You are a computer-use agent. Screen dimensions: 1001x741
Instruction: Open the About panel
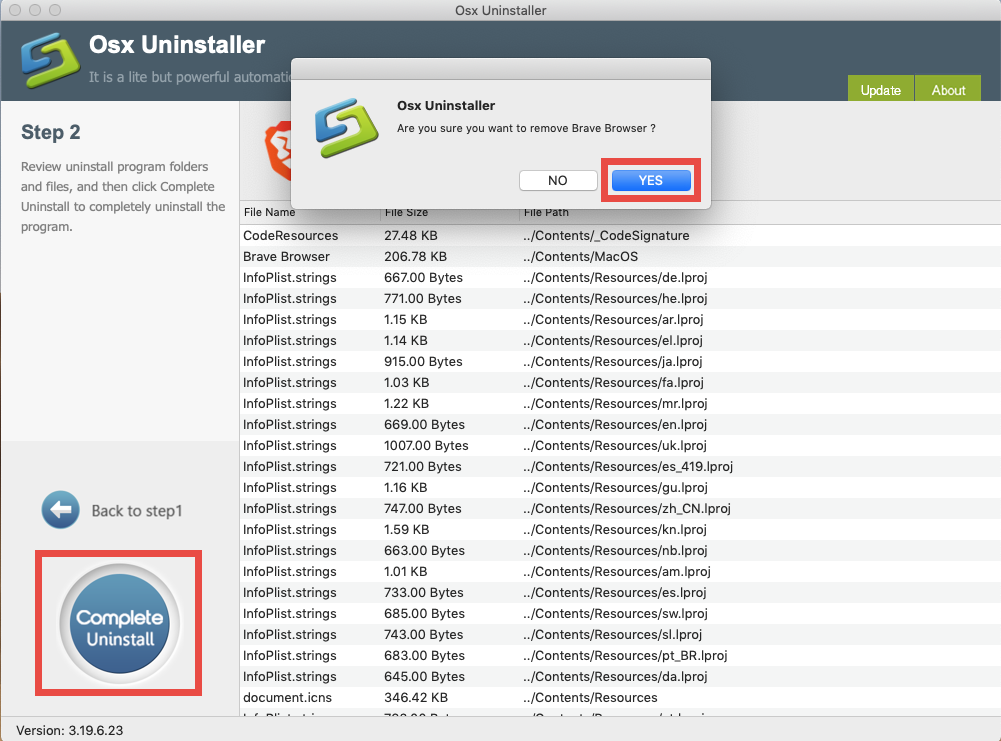[946, 89]
